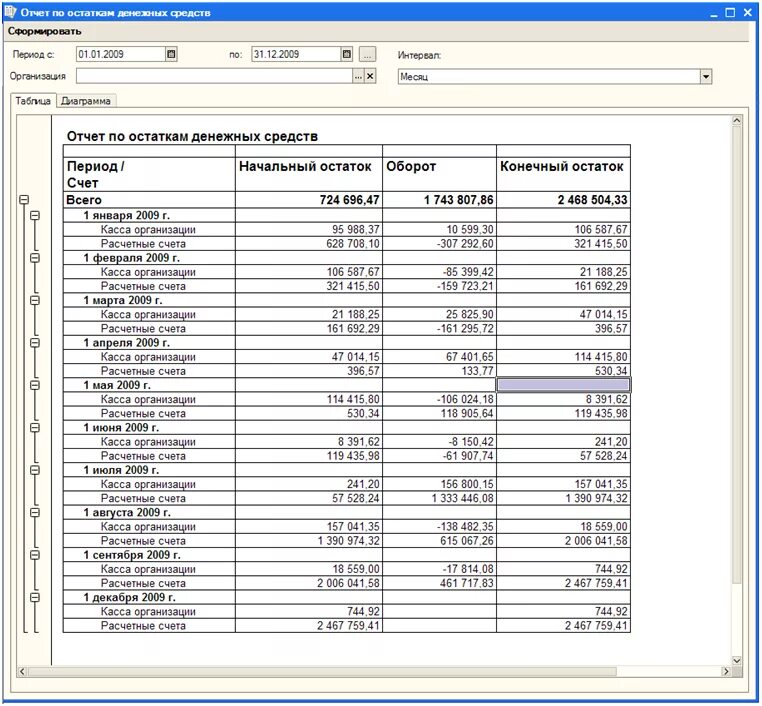Select cell 67 401,65
762x706 pixels.
[439, 357]
